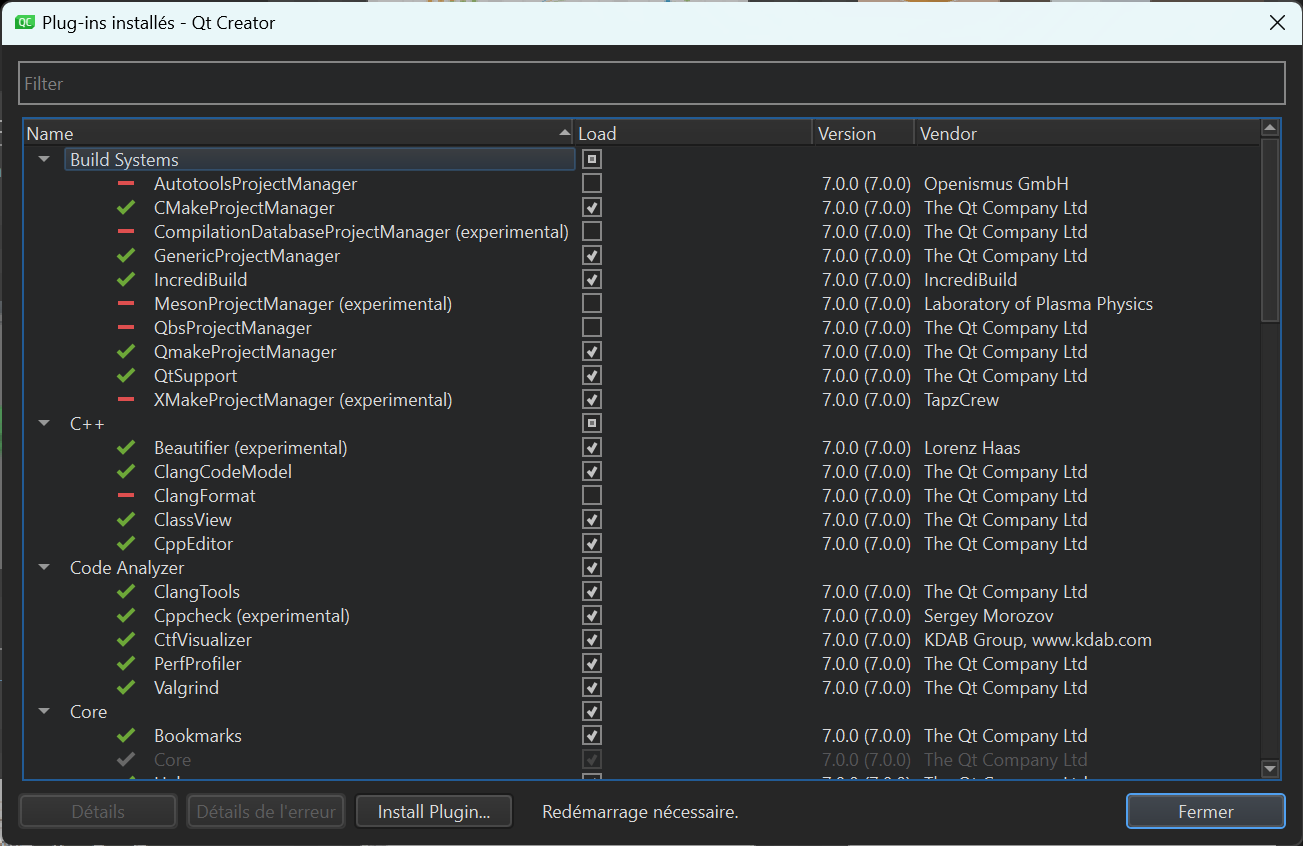This screenshot has height=846, width=1303.
Task: Toggle the MesonProjectManager load checkbox
Action: click(x=592, y=304)
